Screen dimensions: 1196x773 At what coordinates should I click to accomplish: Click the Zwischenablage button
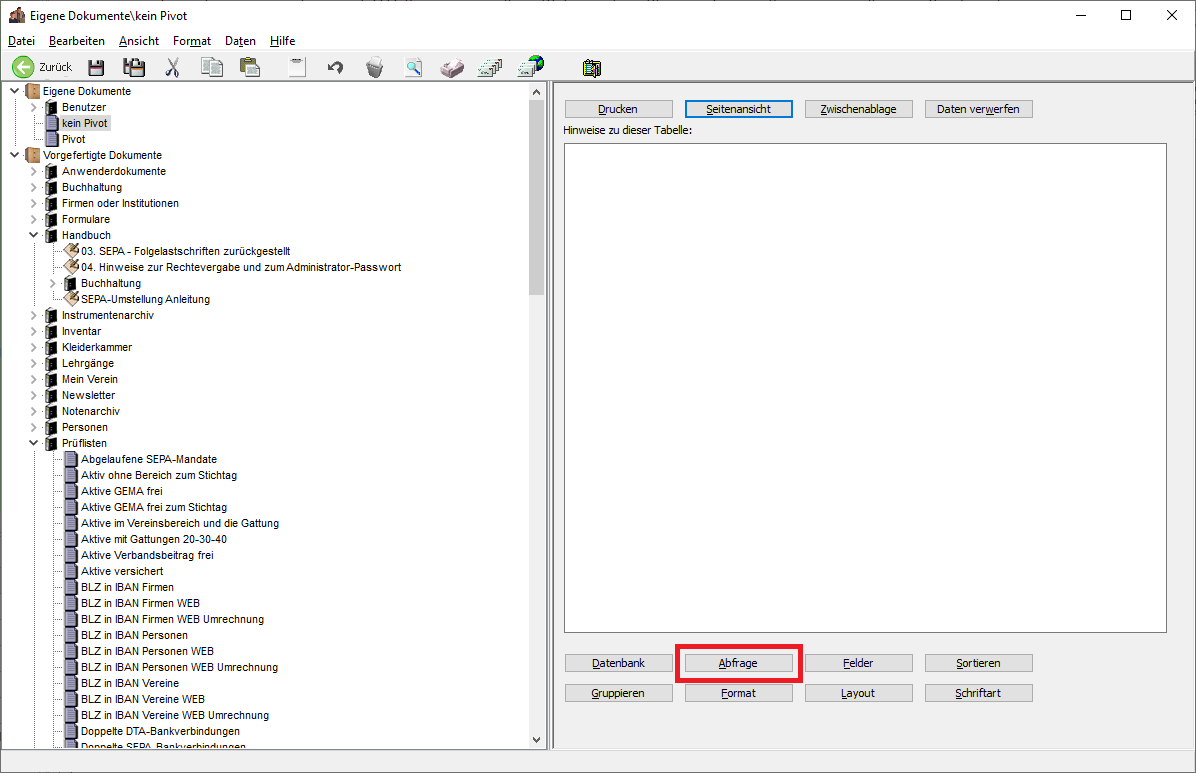[859, 109]
